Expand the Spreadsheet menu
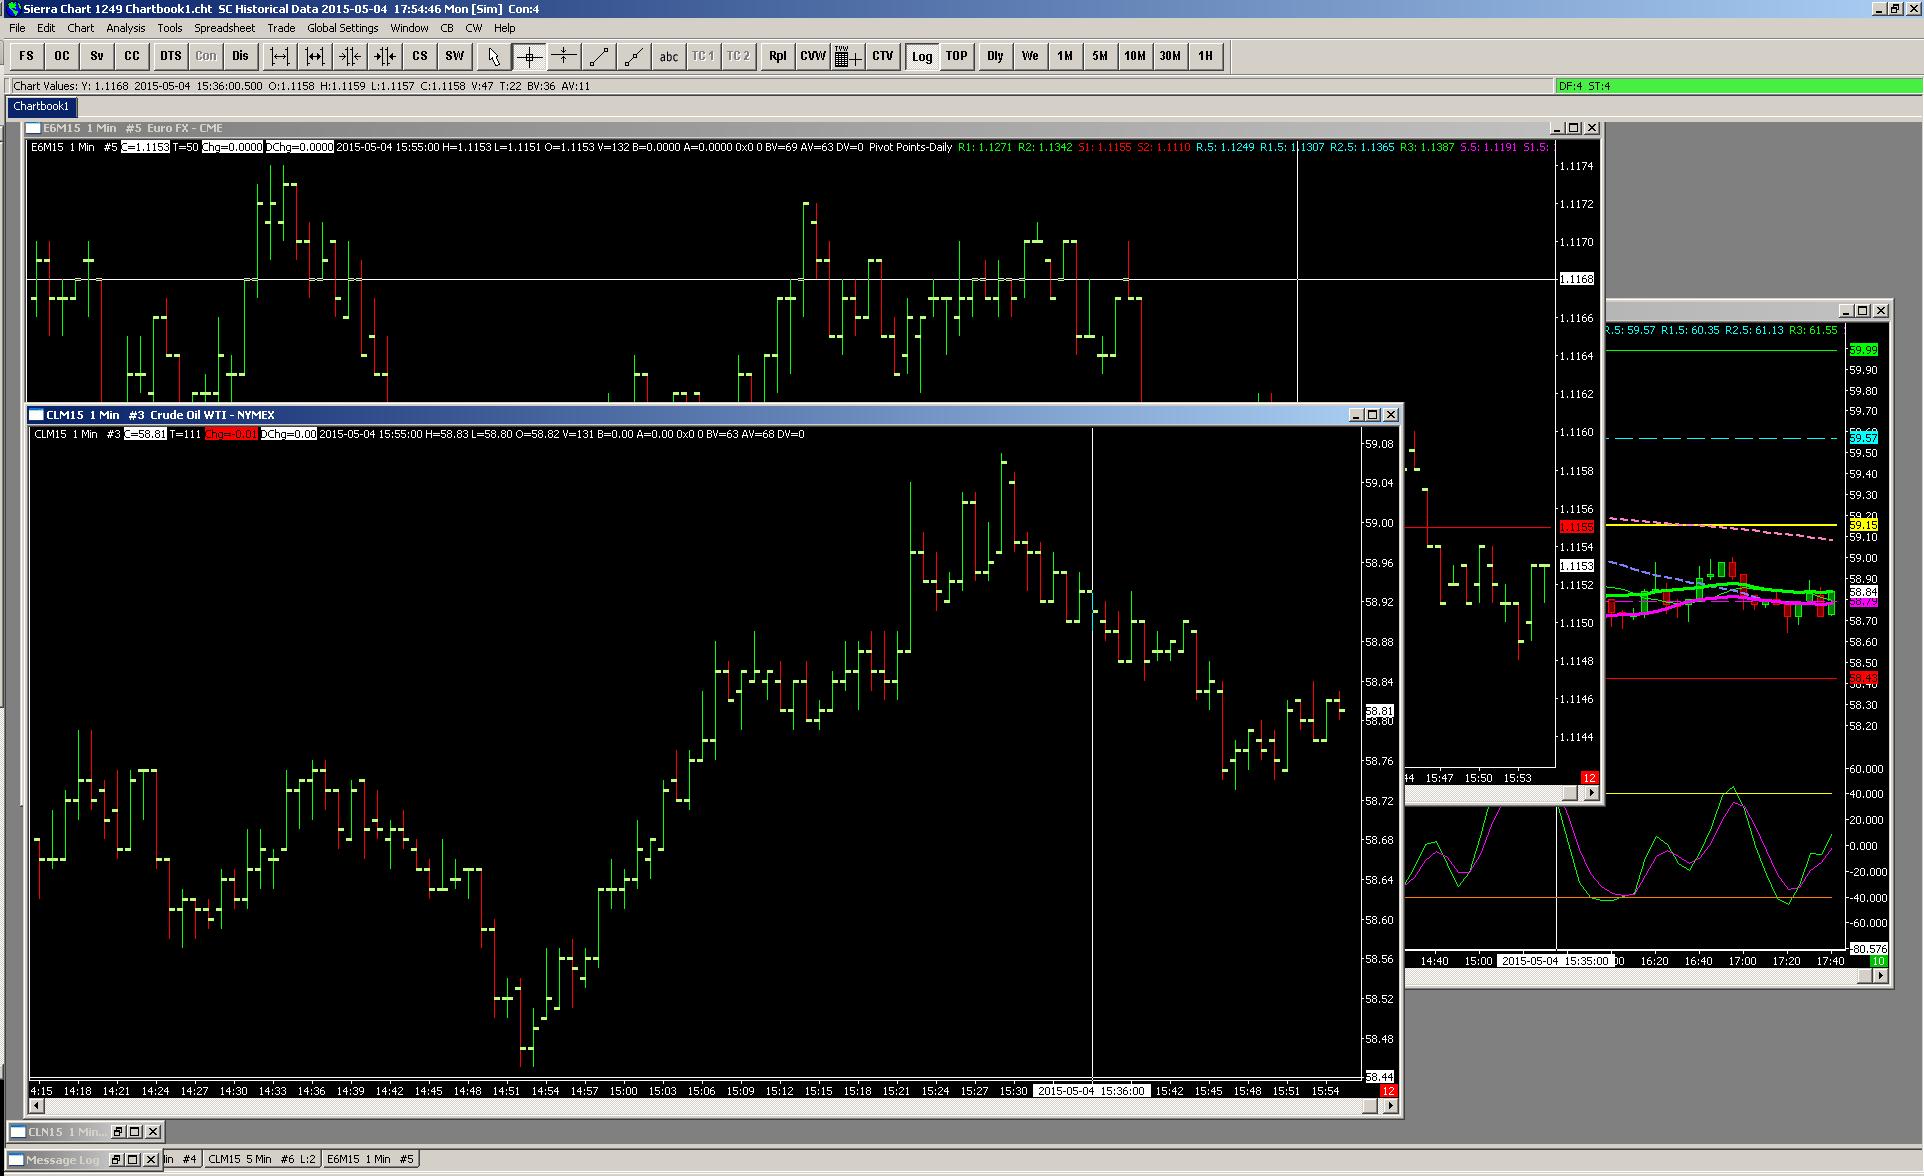 [x=224, y=28]
